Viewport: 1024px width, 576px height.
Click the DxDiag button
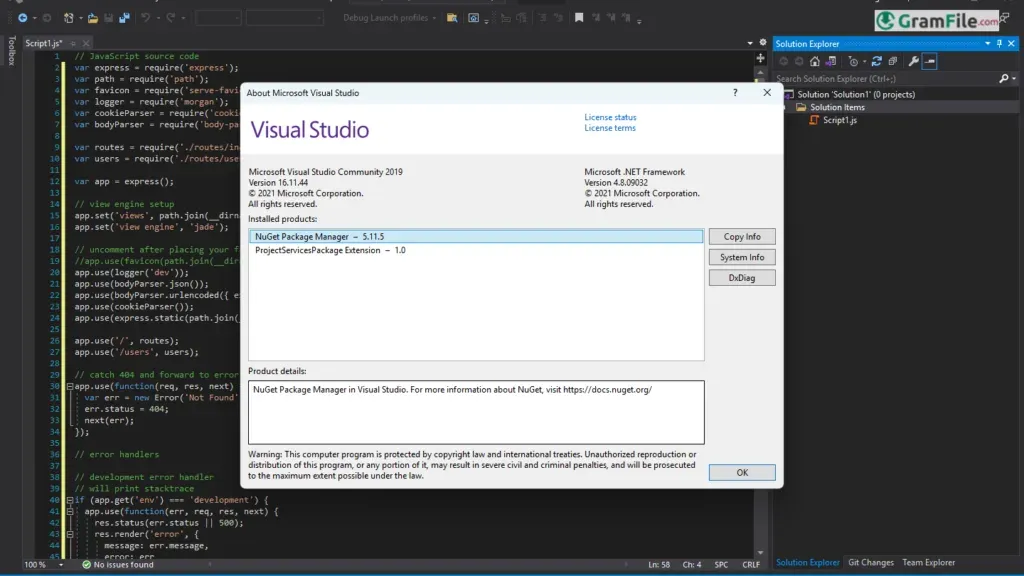pos(742,278)
